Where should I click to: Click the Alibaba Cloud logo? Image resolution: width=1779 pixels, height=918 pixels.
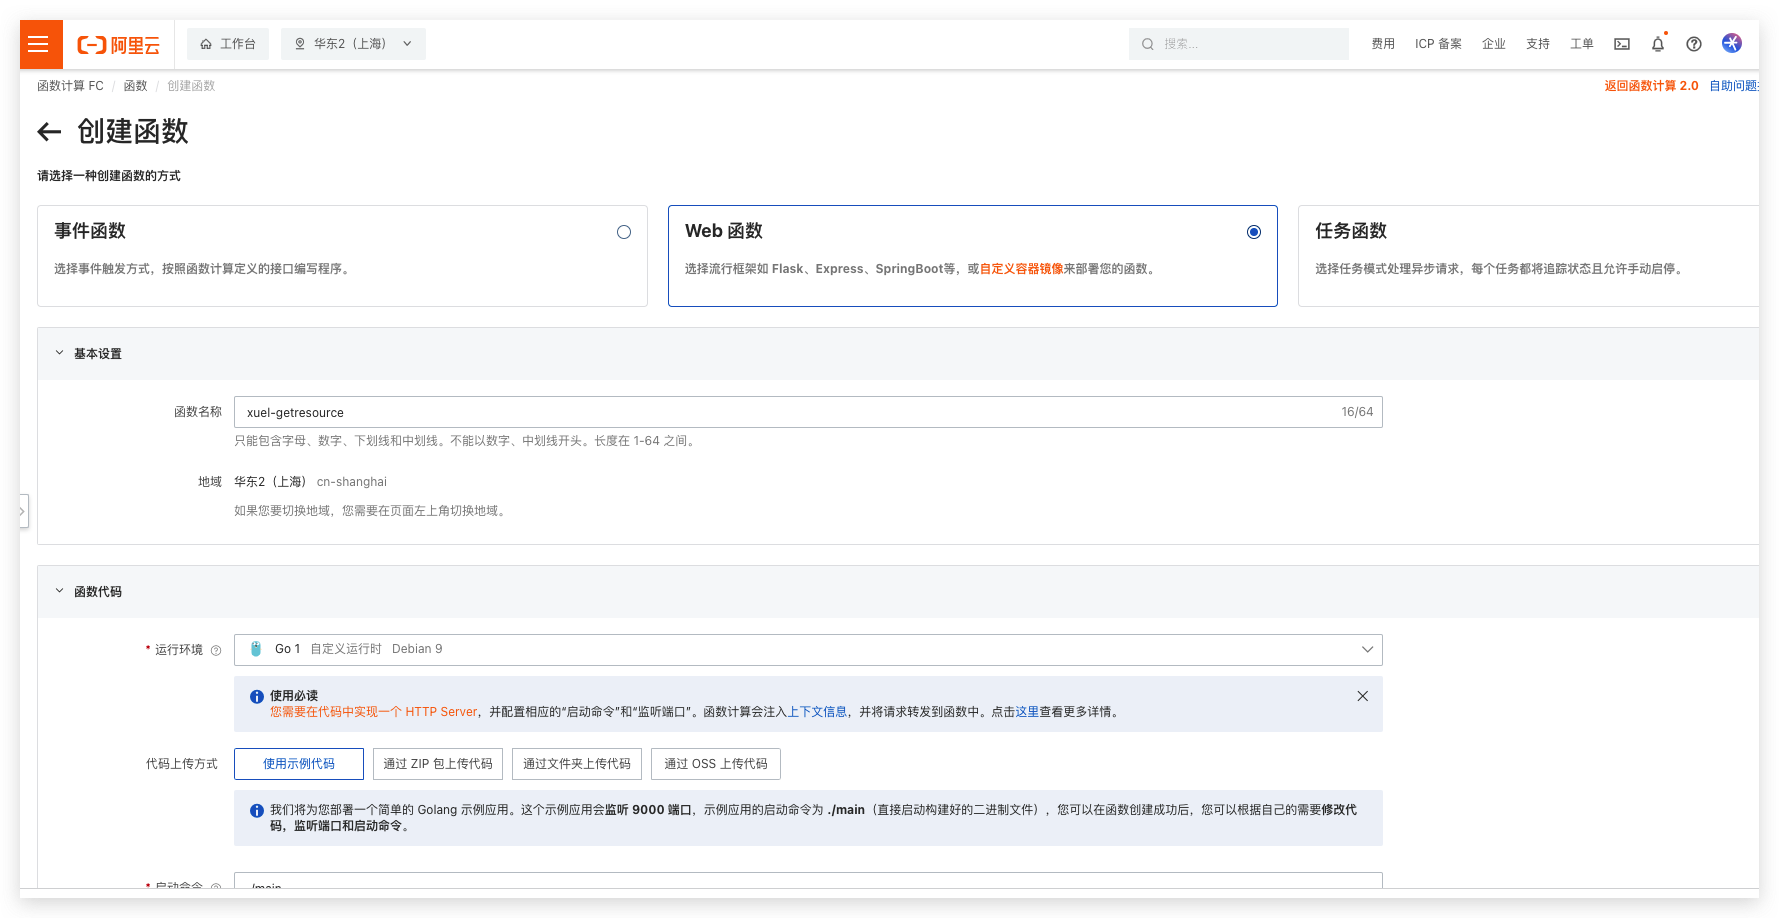pos(119,45)
